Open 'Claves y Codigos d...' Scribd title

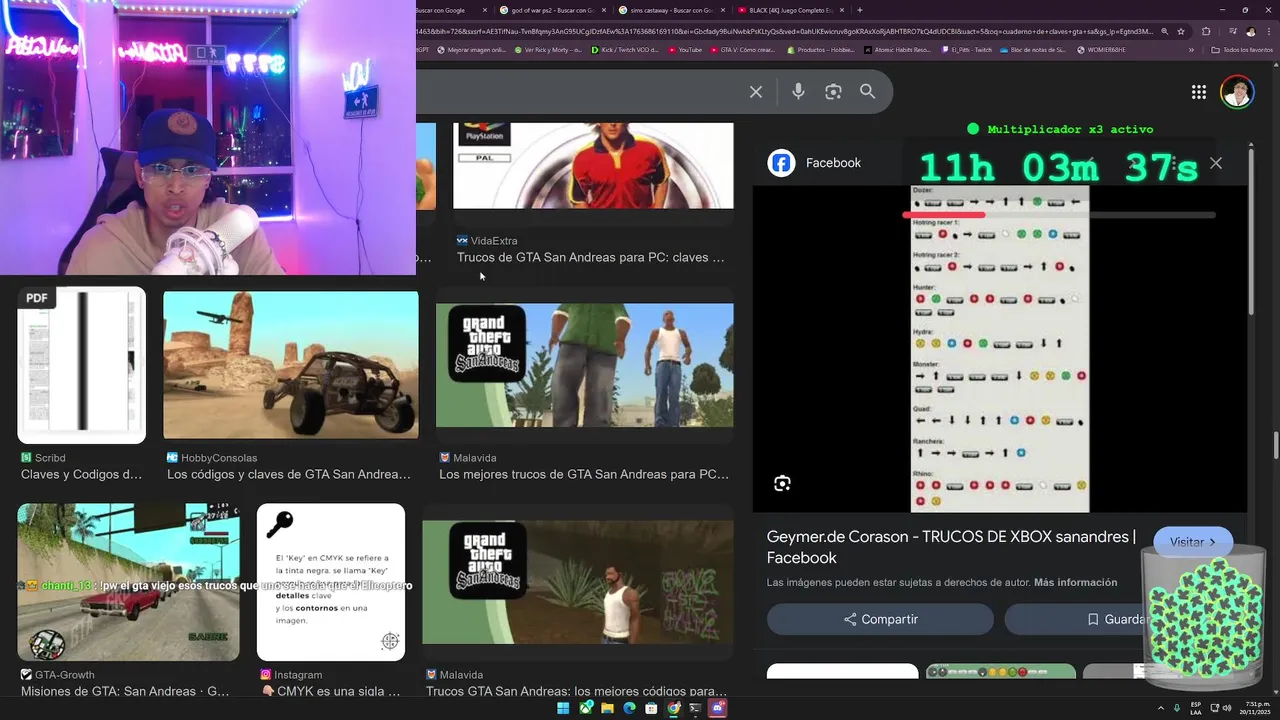tap(81, 474)
